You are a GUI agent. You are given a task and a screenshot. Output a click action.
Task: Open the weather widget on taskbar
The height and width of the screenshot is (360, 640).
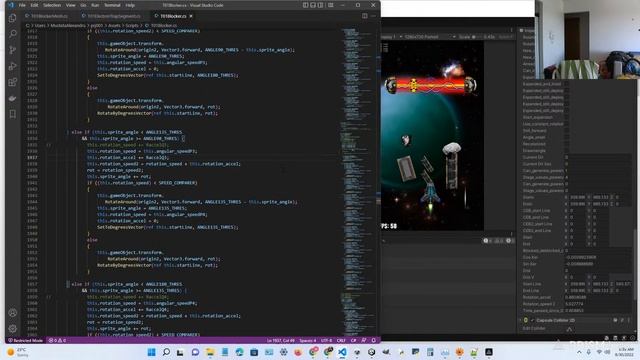pos(18,352)
